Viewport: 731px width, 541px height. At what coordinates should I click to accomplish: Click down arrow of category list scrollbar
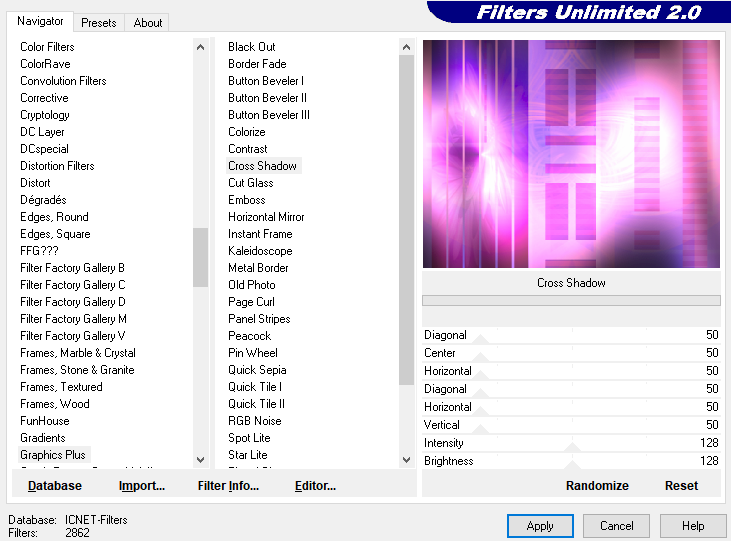click(x=200, y=460)
